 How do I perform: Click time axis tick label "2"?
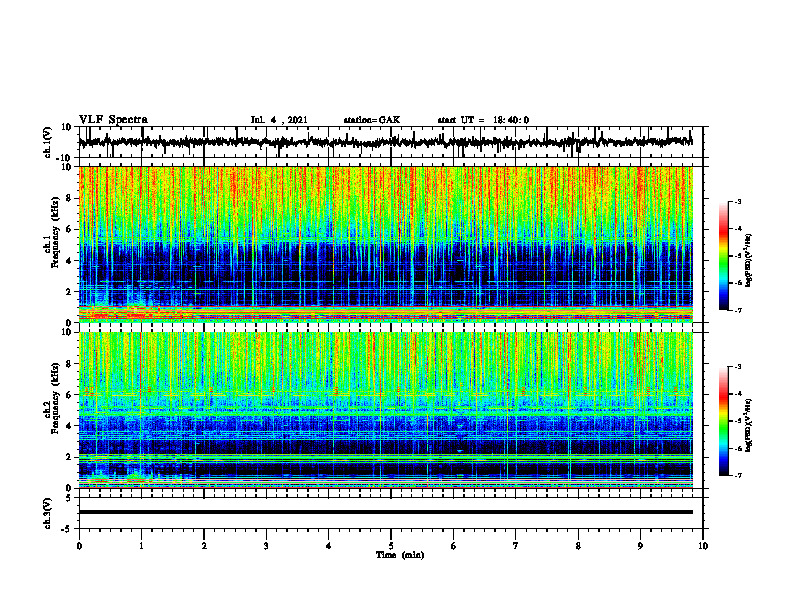204,546
